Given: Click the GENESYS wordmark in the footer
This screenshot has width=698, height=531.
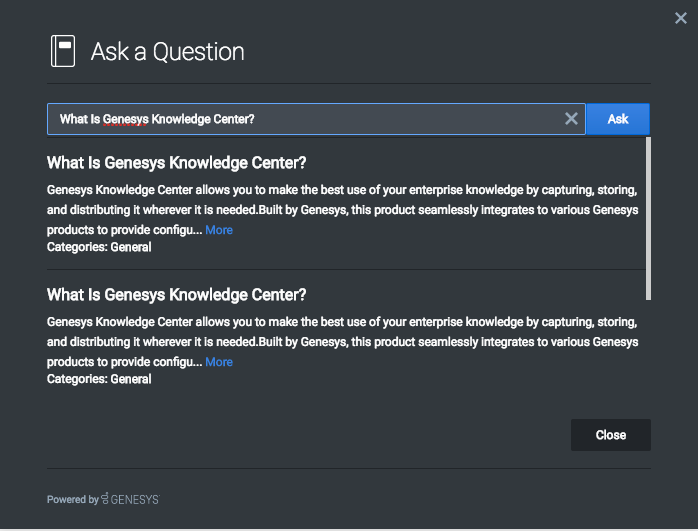Looking at the screenshot, I should pyautogui.click(x=135, y=499).
